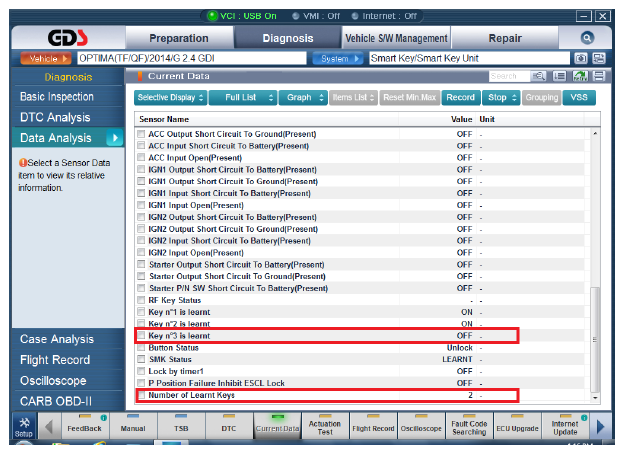Click the right arrow in bottom toolbar
Viewport: 624px width, 454px height.
point(601,427)
